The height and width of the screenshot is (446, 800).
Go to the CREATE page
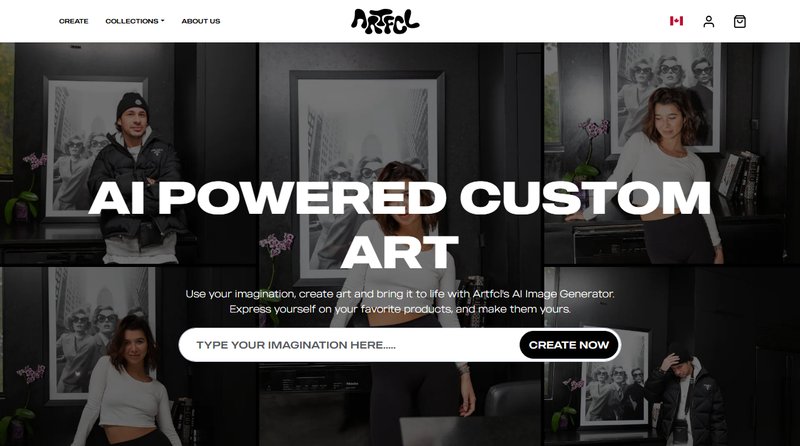point(73,21)
